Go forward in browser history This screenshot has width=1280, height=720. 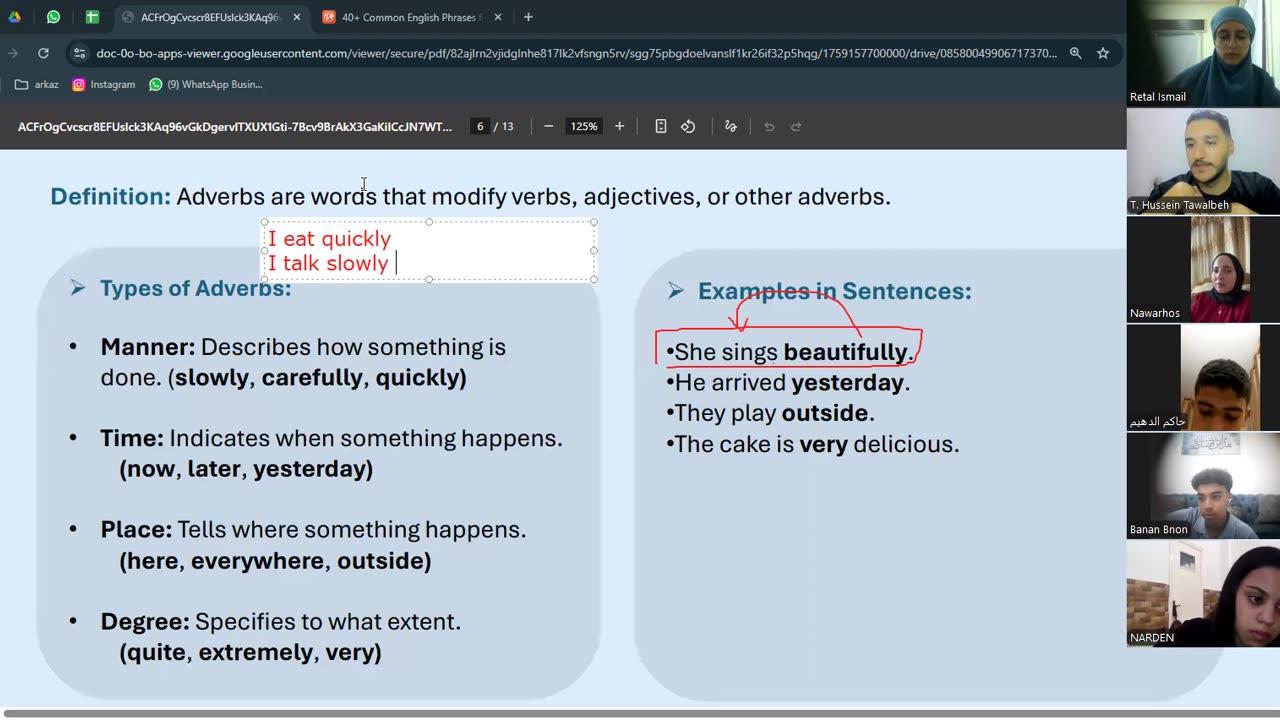click(x=13, y=53)
